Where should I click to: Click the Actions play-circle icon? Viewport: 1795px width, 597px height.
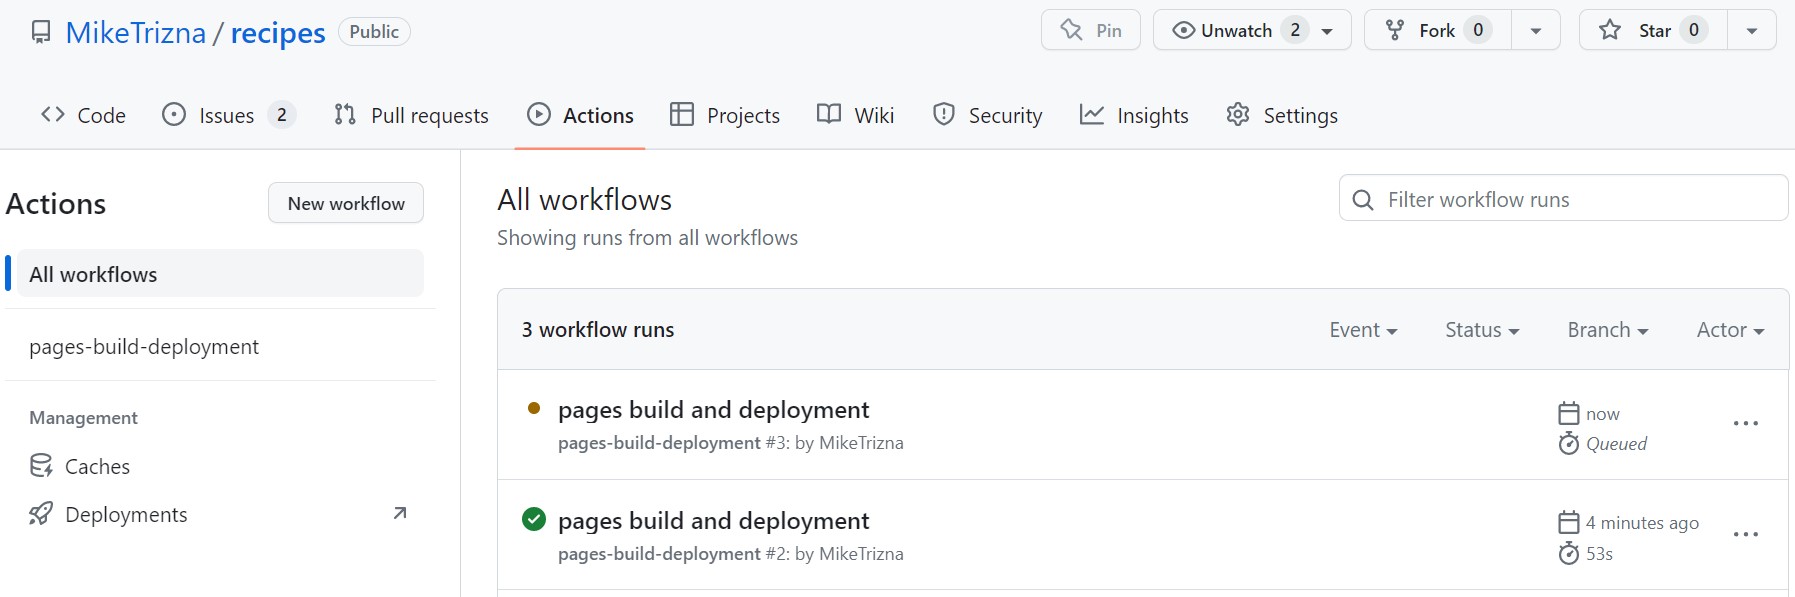tap(539, 115)
